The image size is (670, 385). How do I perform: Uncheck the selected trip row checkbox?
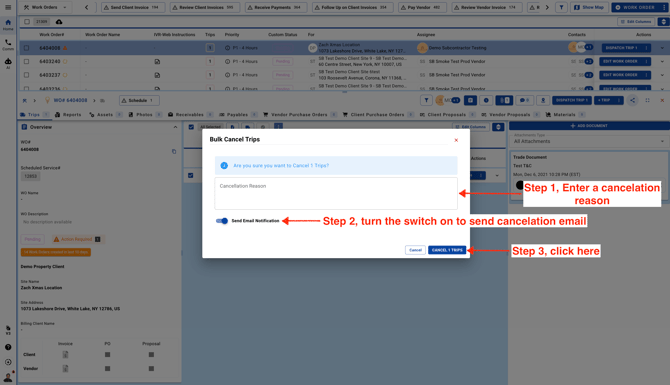tap(191, 176)
